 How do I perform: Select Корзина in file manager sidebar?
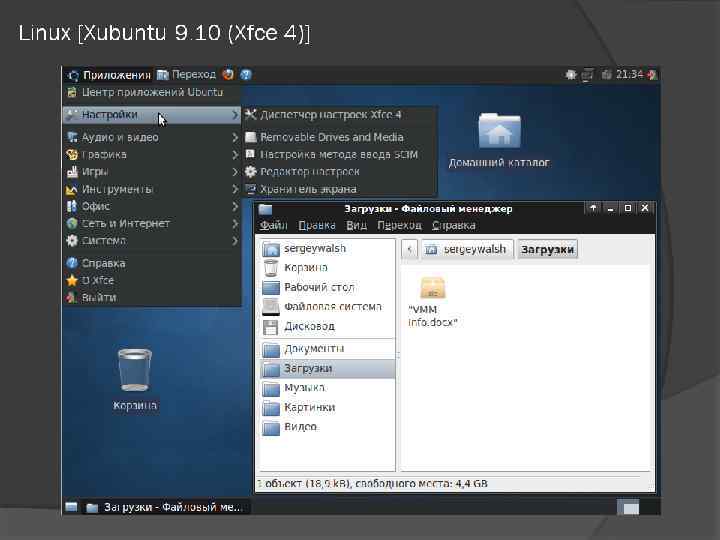(x=327, y=268)
